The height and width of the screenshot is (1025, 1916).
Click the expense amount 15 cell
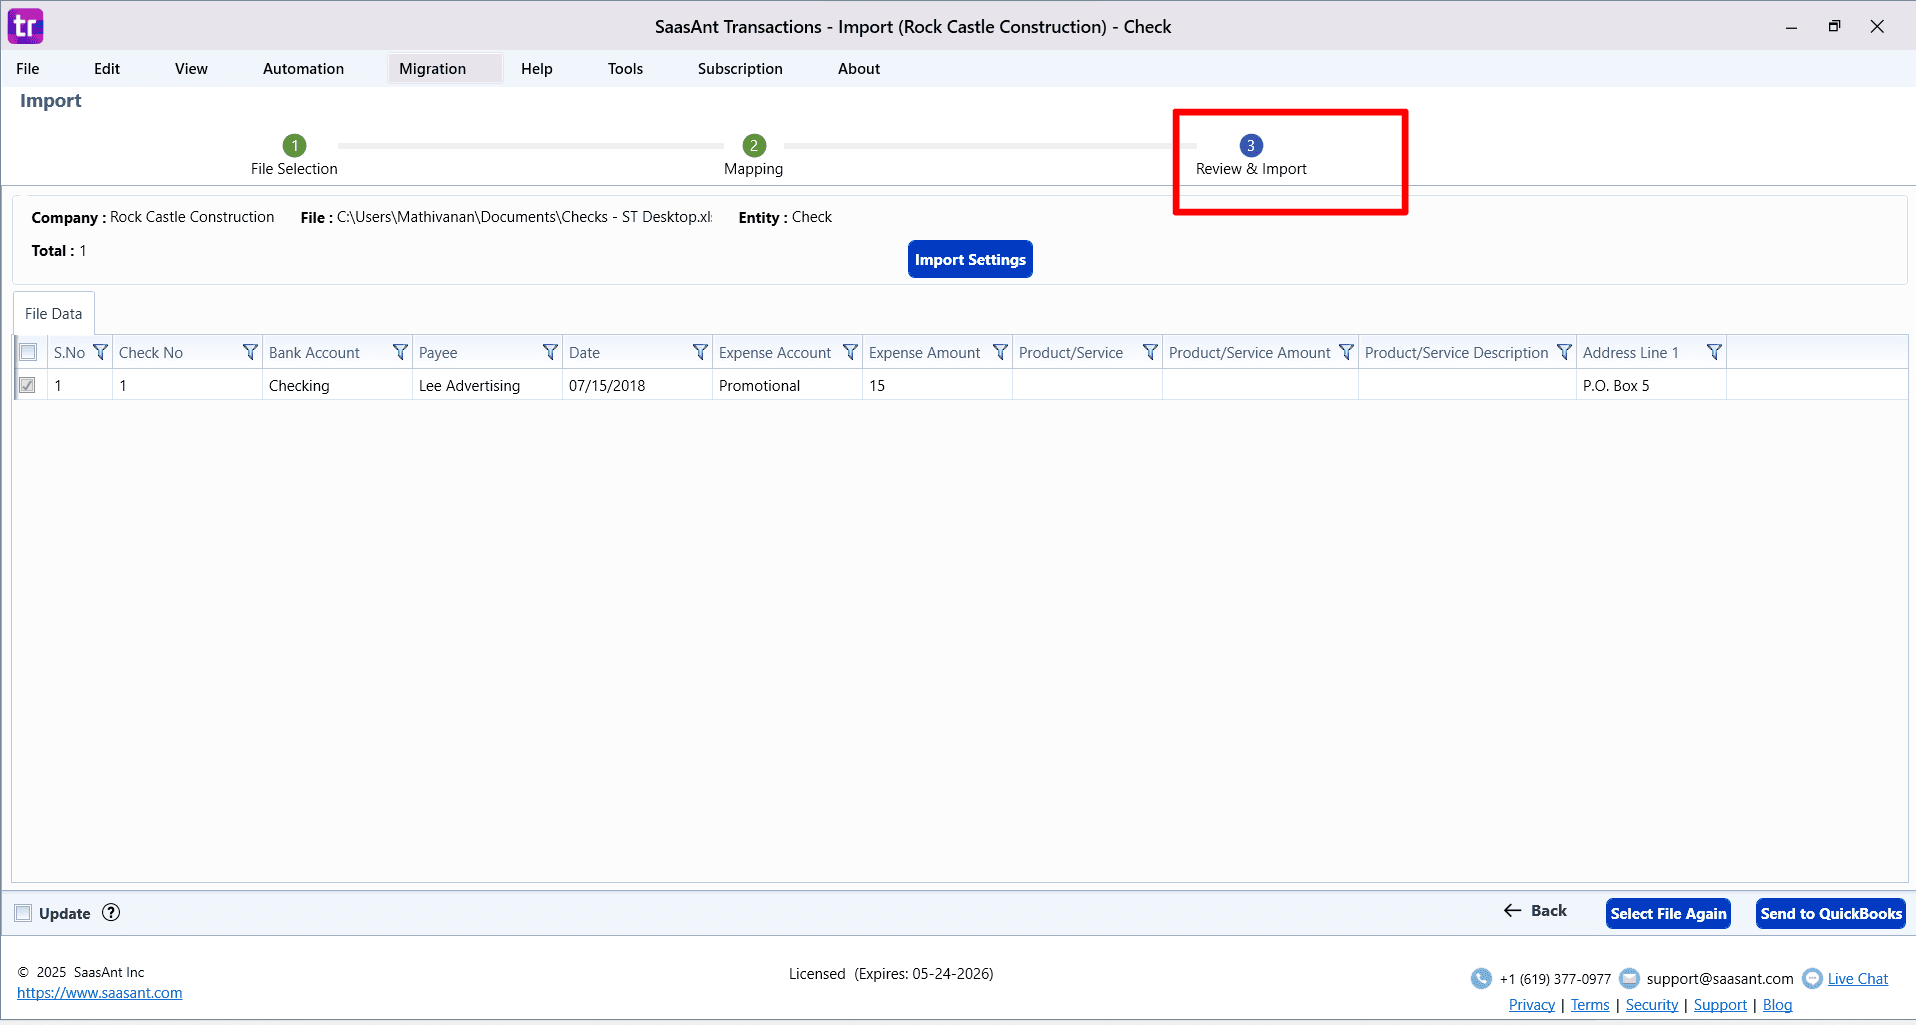coord(938,385)
